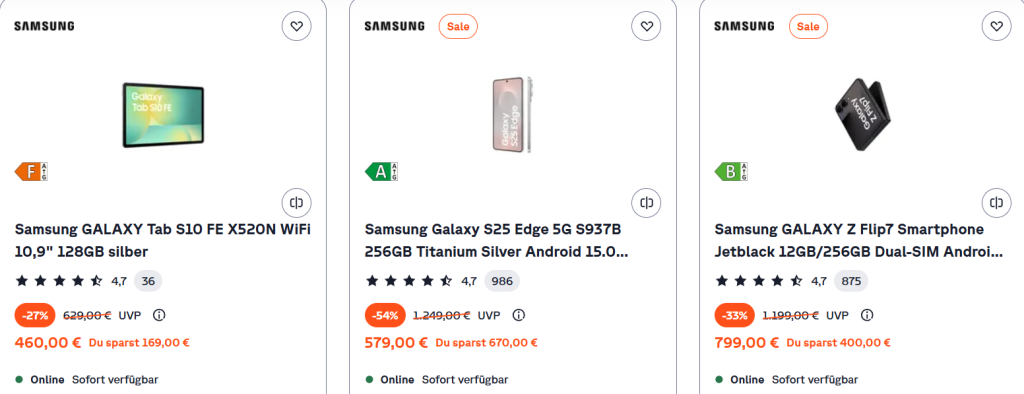Open Samsung GALAXY Tab S10 FE X520N title
The height and width of the screenshot is (394, 1024).
[x=163, y=240]
